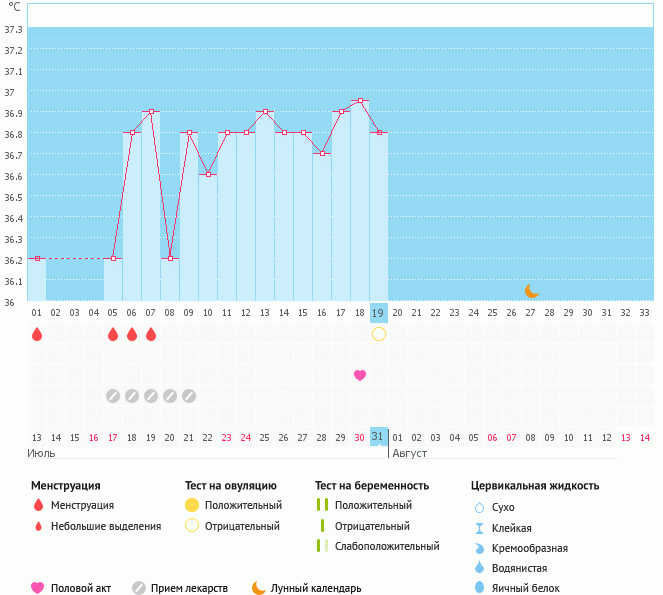Select the pink heart icon under day 18
The width and height of the screenshot is (663, 595).
point(360,375)
